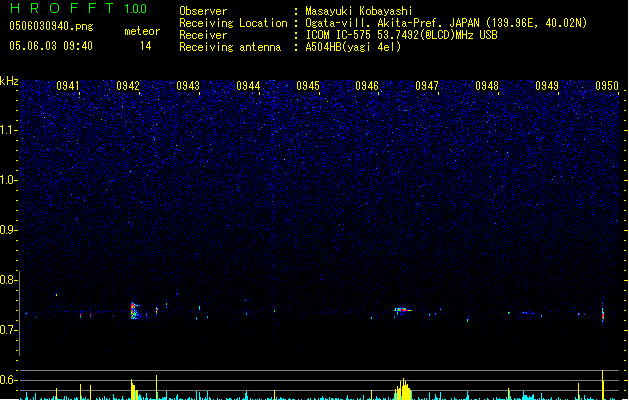The image size is (629, 400).
Task: Click the 1.0 kHz axis label
Action: [8, 180]
